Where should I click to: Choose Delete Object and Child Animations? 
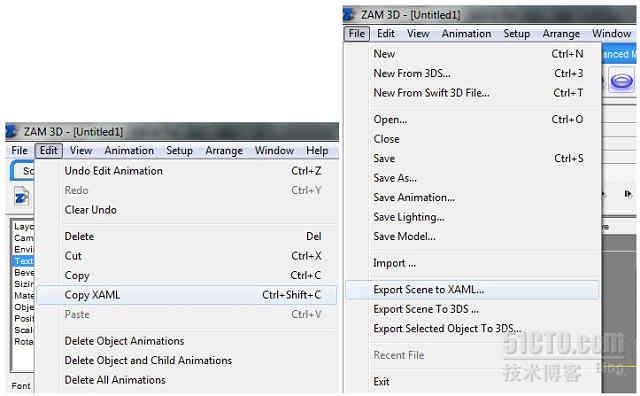[187, 360]
